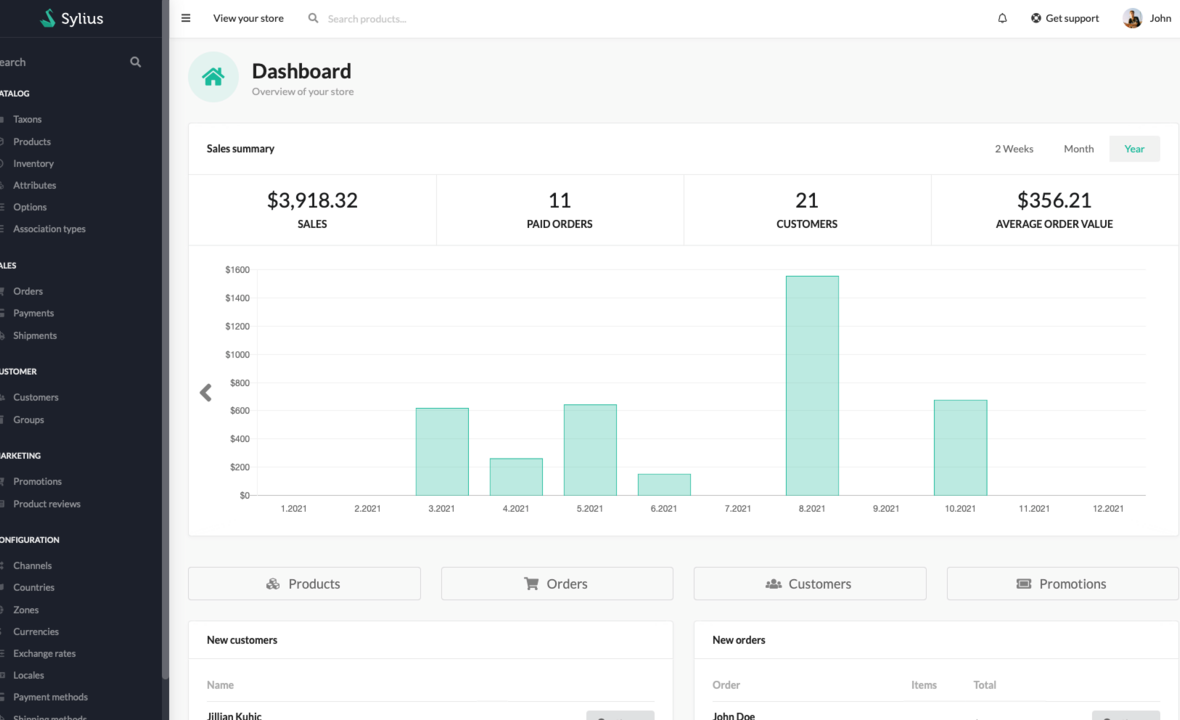Viewport: 1180px width, 720px height.
Task: Switch sales summary to 2 Weeks
Action: coord(1013,149)
